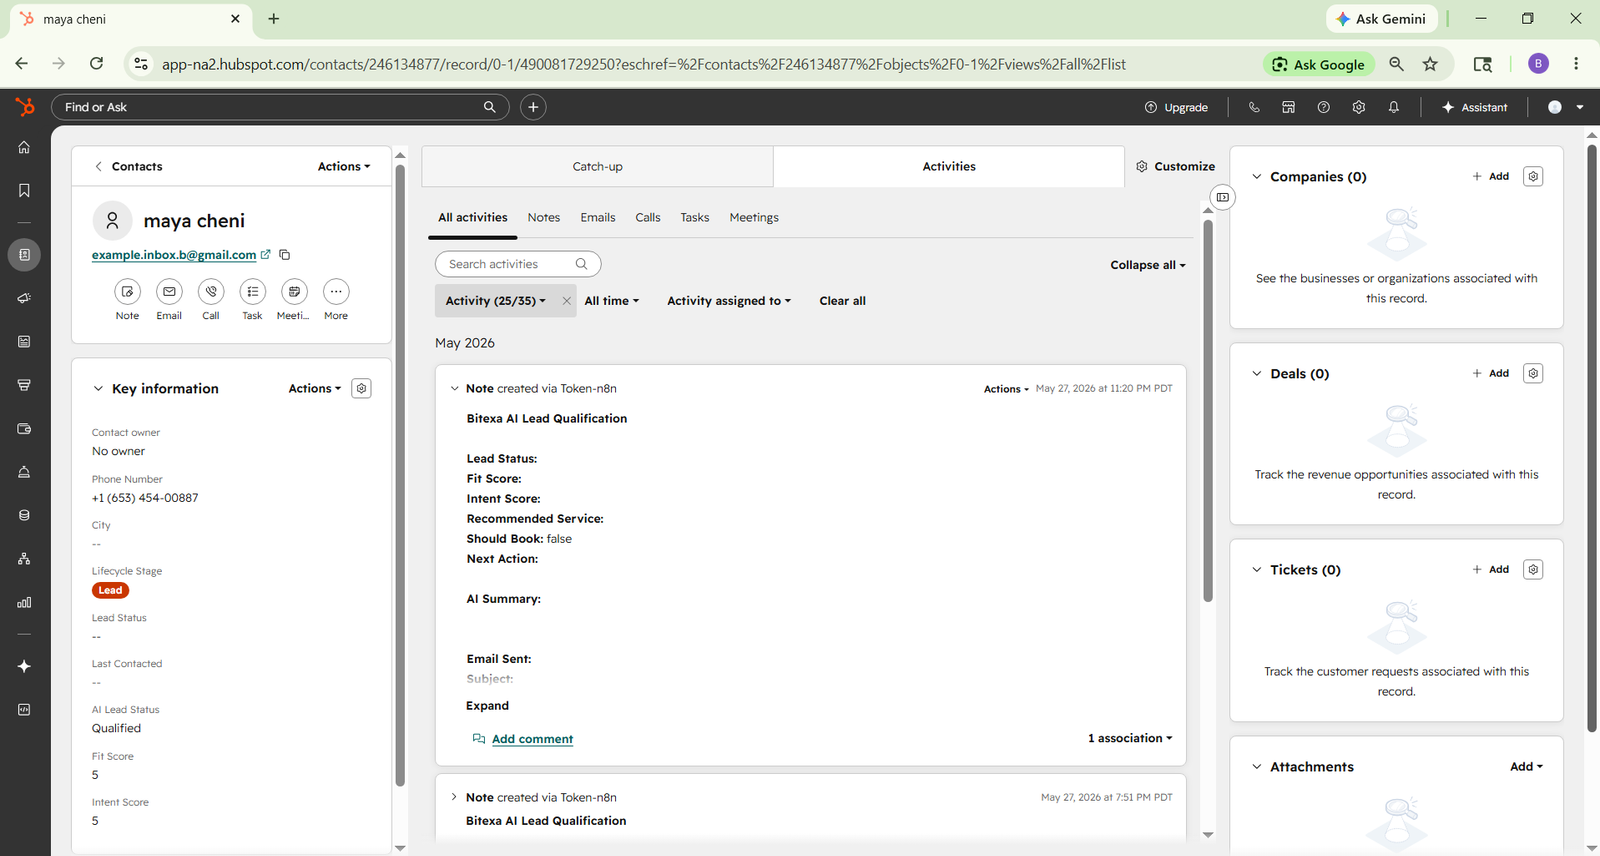Collapse the Tickets card
Viewport: 1600px width, 856px height.
(x=1257, y=570)
